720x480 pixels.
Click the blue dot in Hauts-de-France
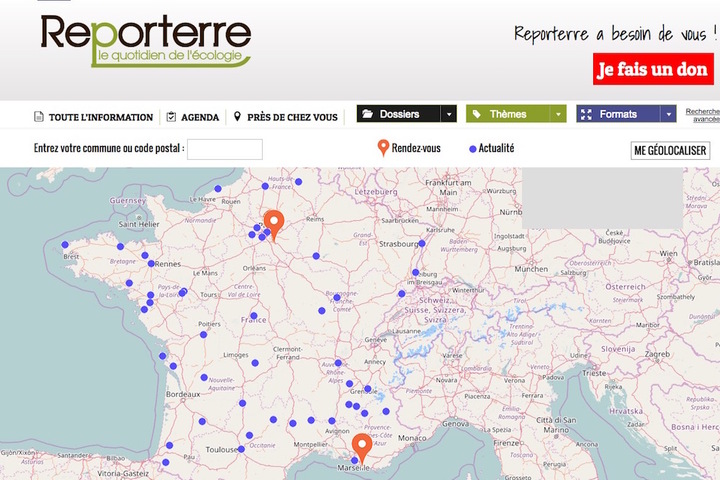pyautogui.click(x=265, y=186)
